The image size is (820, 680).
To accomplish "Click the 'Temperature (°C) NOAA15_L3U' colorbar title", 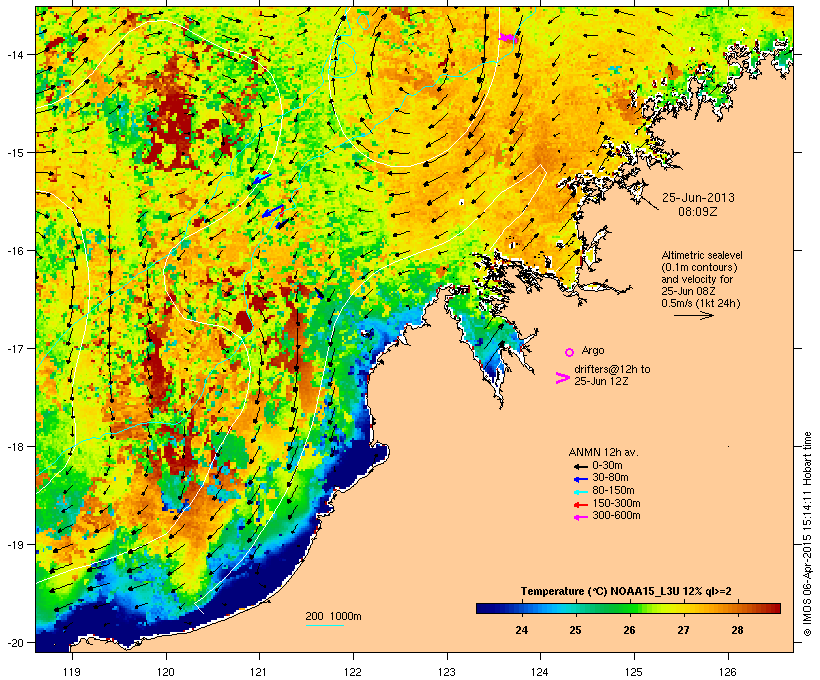I will (x=600, y=592).
